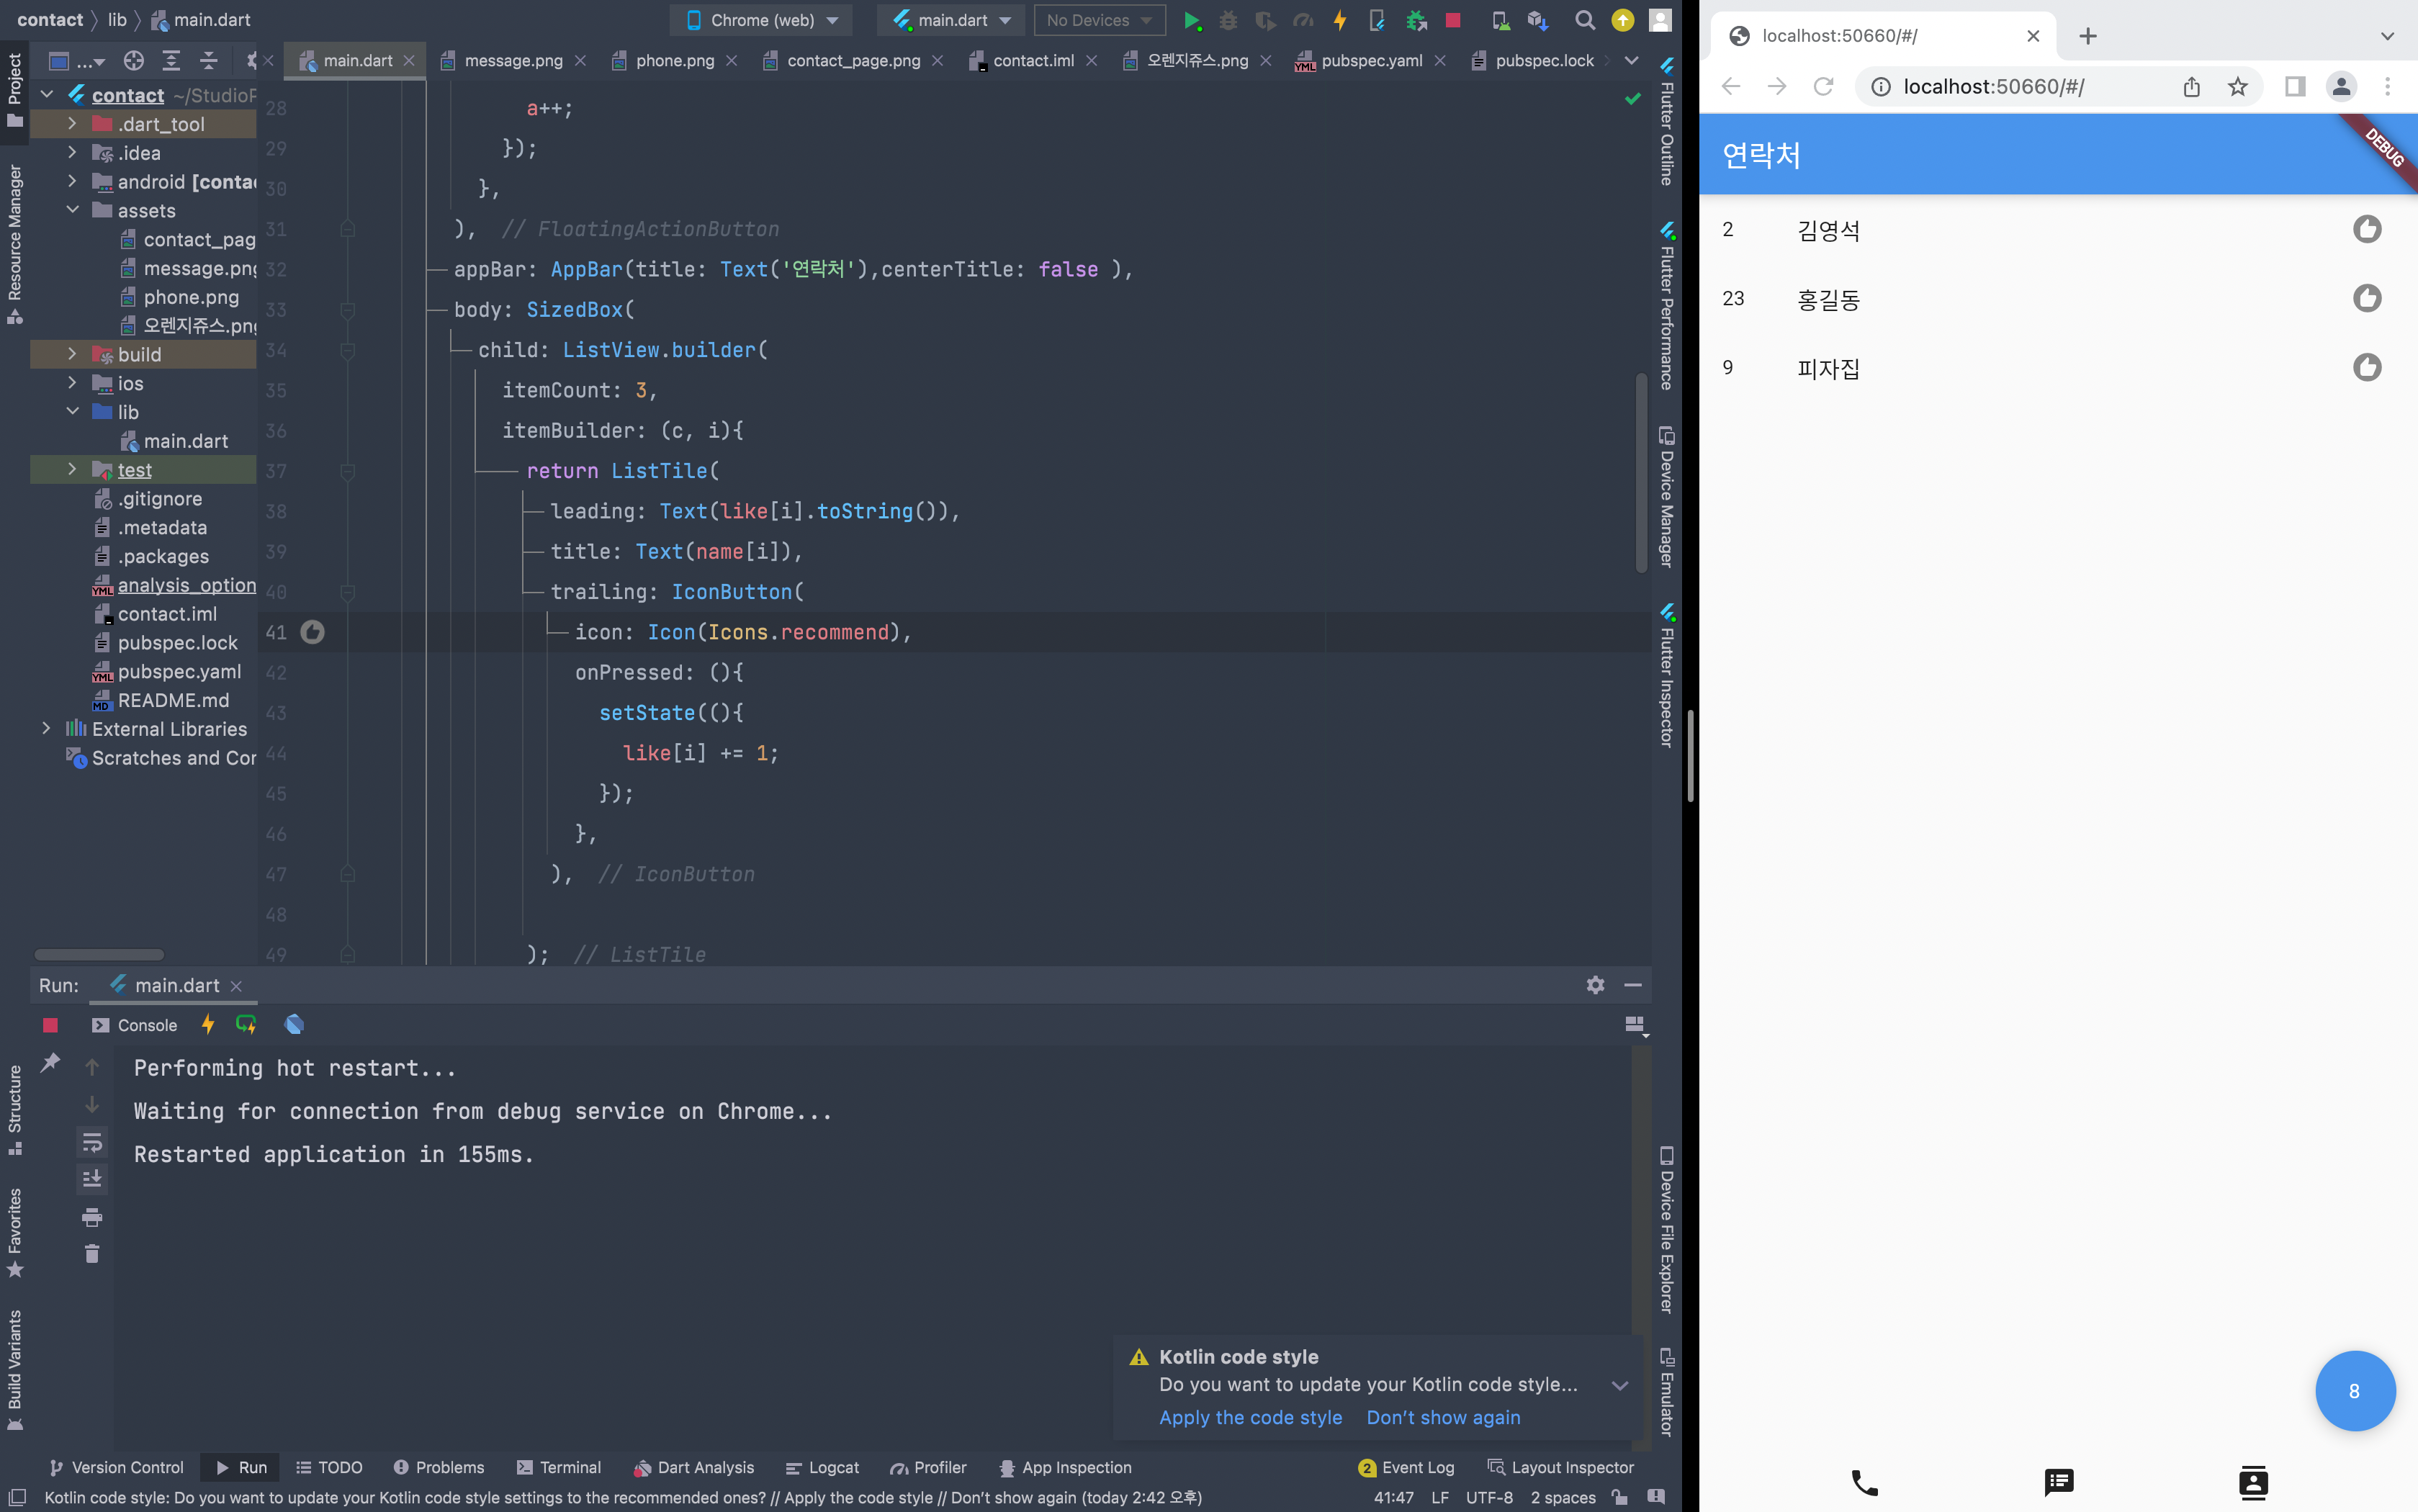Open Run panel settings gear icon
2418x1512 pixels.
1595,985
